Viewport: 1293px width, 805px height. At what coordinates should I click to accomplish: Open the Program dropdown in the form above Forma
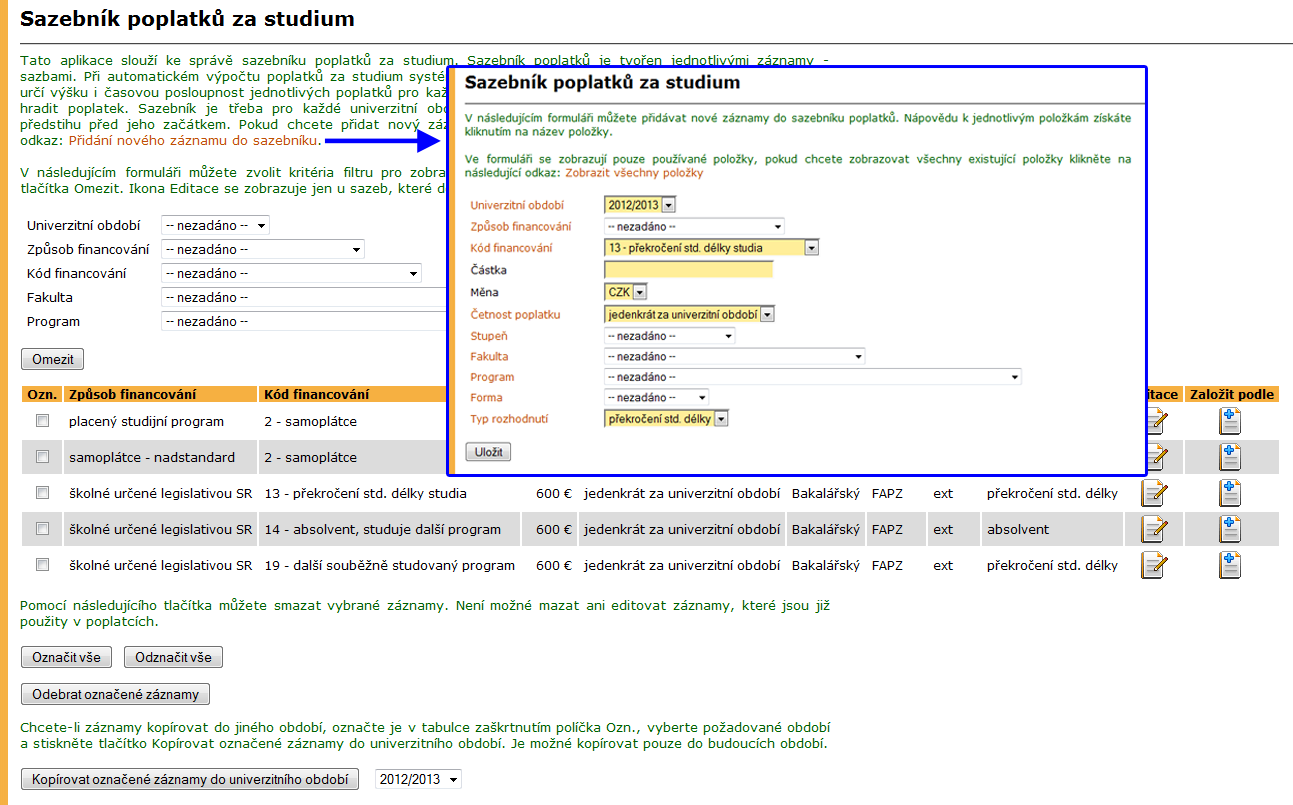click(x=813, y=377)
